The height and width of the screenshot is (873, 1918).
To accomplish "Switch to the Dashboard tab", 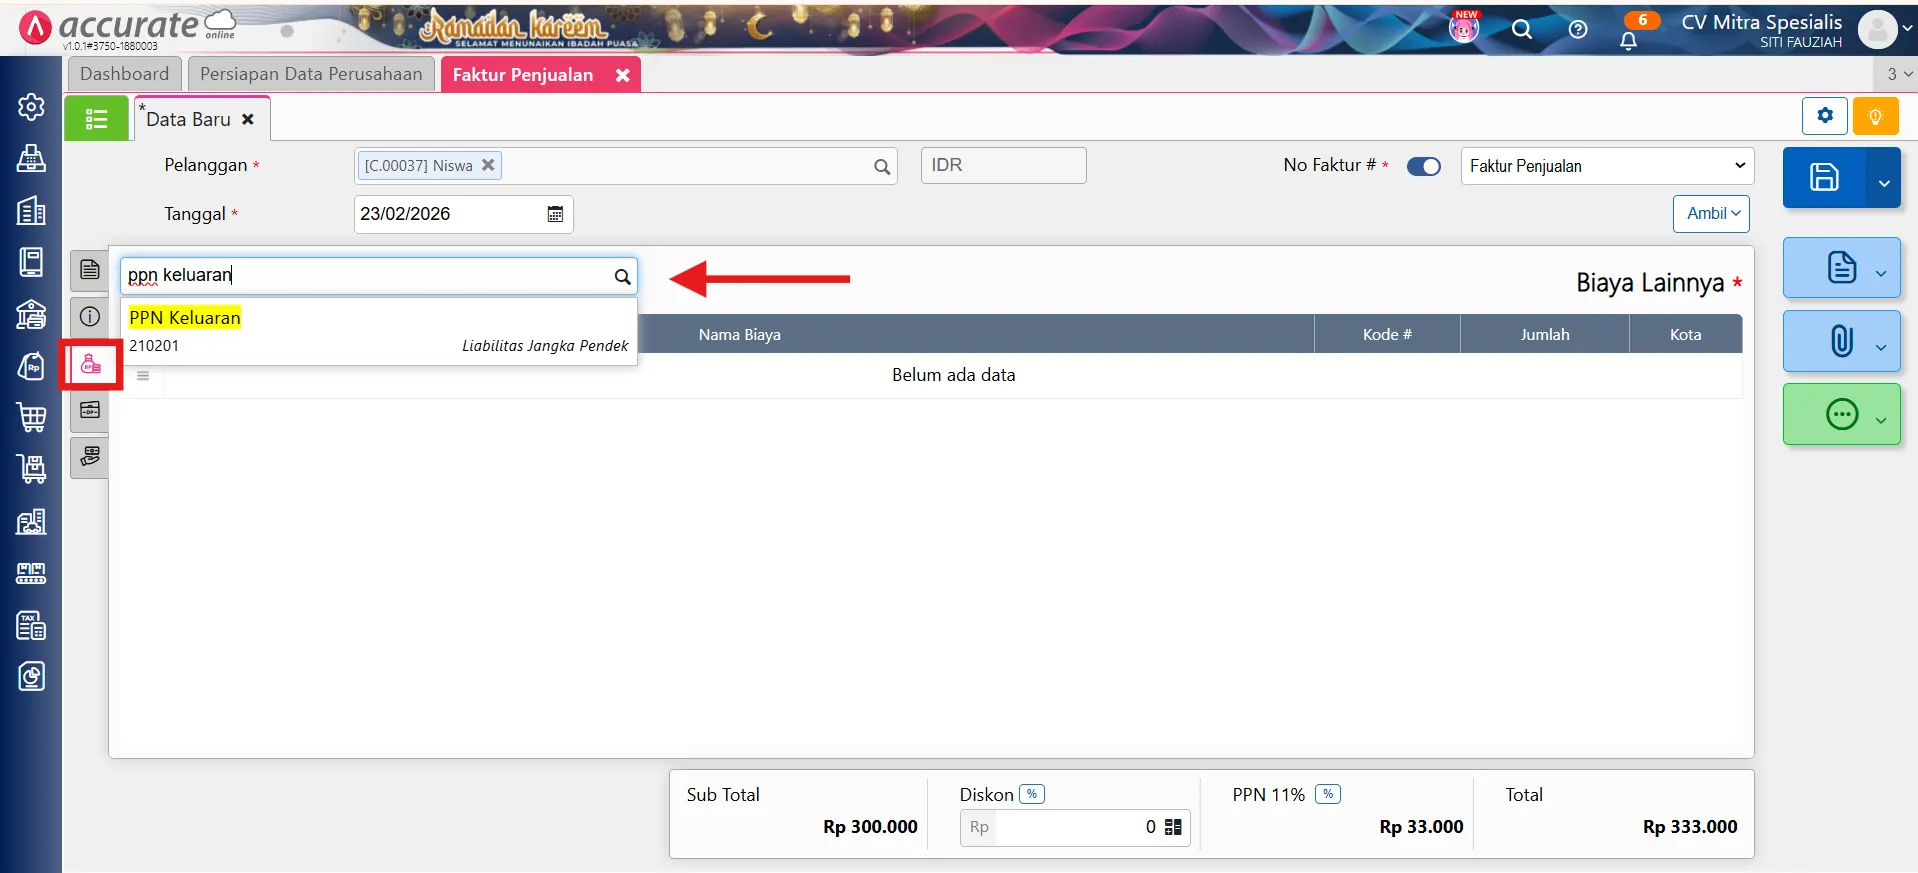I will [x=125, y=74].
